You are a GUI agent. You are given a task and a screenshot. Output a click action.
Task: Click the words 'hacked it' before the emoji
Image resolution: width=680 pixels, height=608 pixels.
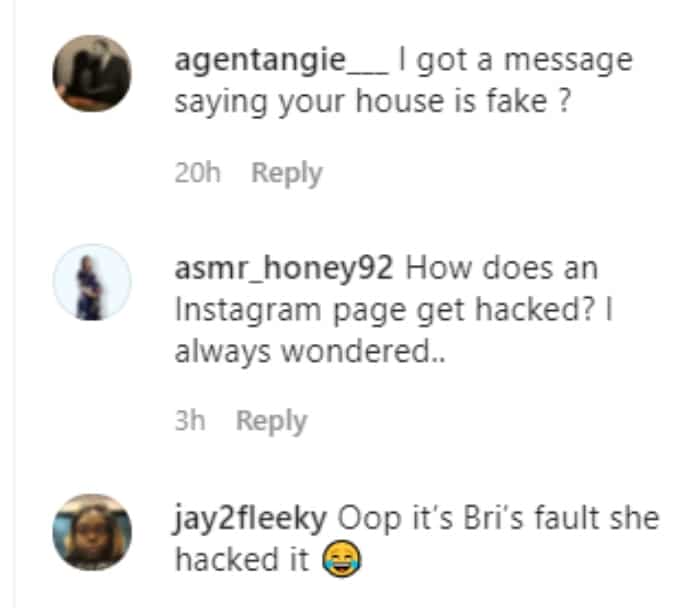tap(242, 559)
